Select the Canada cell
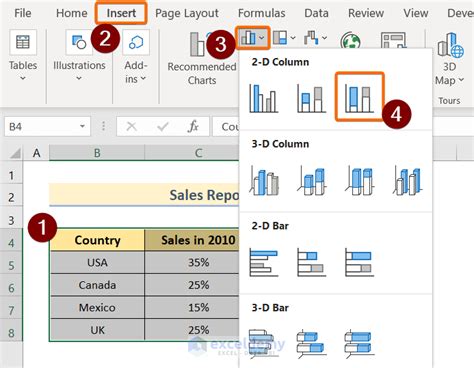The image size is (474, 368). point(97,285)
